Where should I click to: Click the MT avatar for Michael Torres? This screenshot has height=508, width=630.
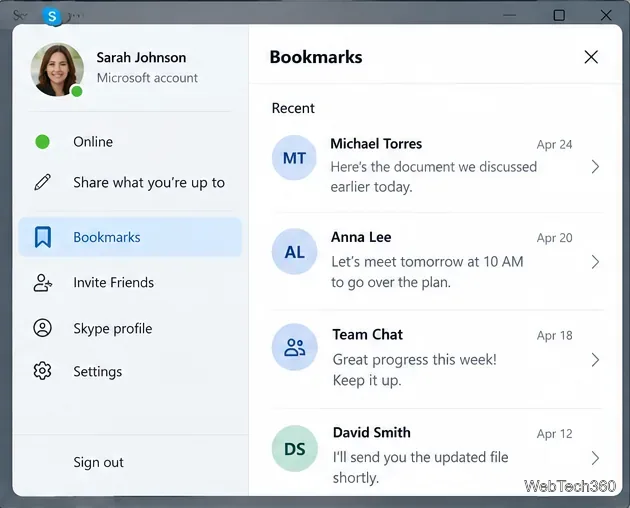[295, 158]
